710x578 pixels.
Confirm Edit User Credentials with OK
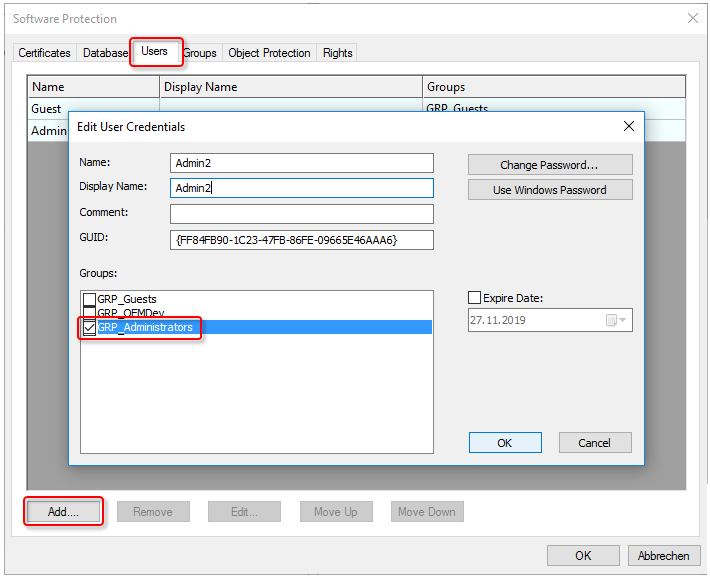tap(505, 443)
